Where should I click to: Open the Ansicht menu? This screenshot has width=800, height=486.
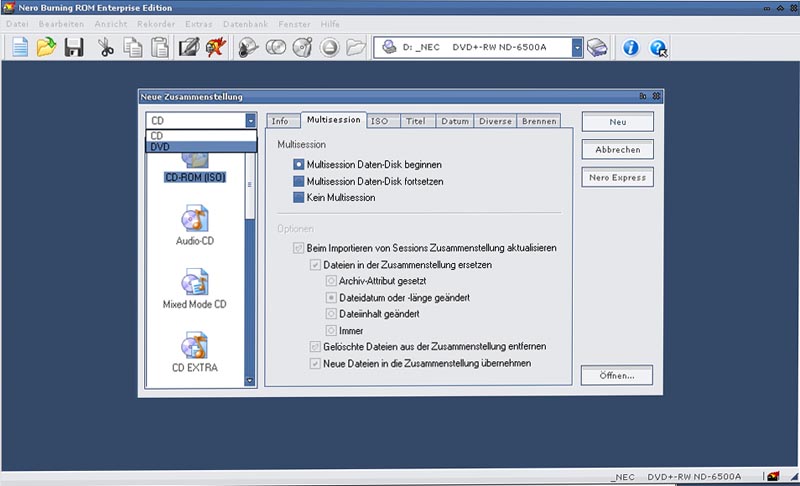click(111, 24)
